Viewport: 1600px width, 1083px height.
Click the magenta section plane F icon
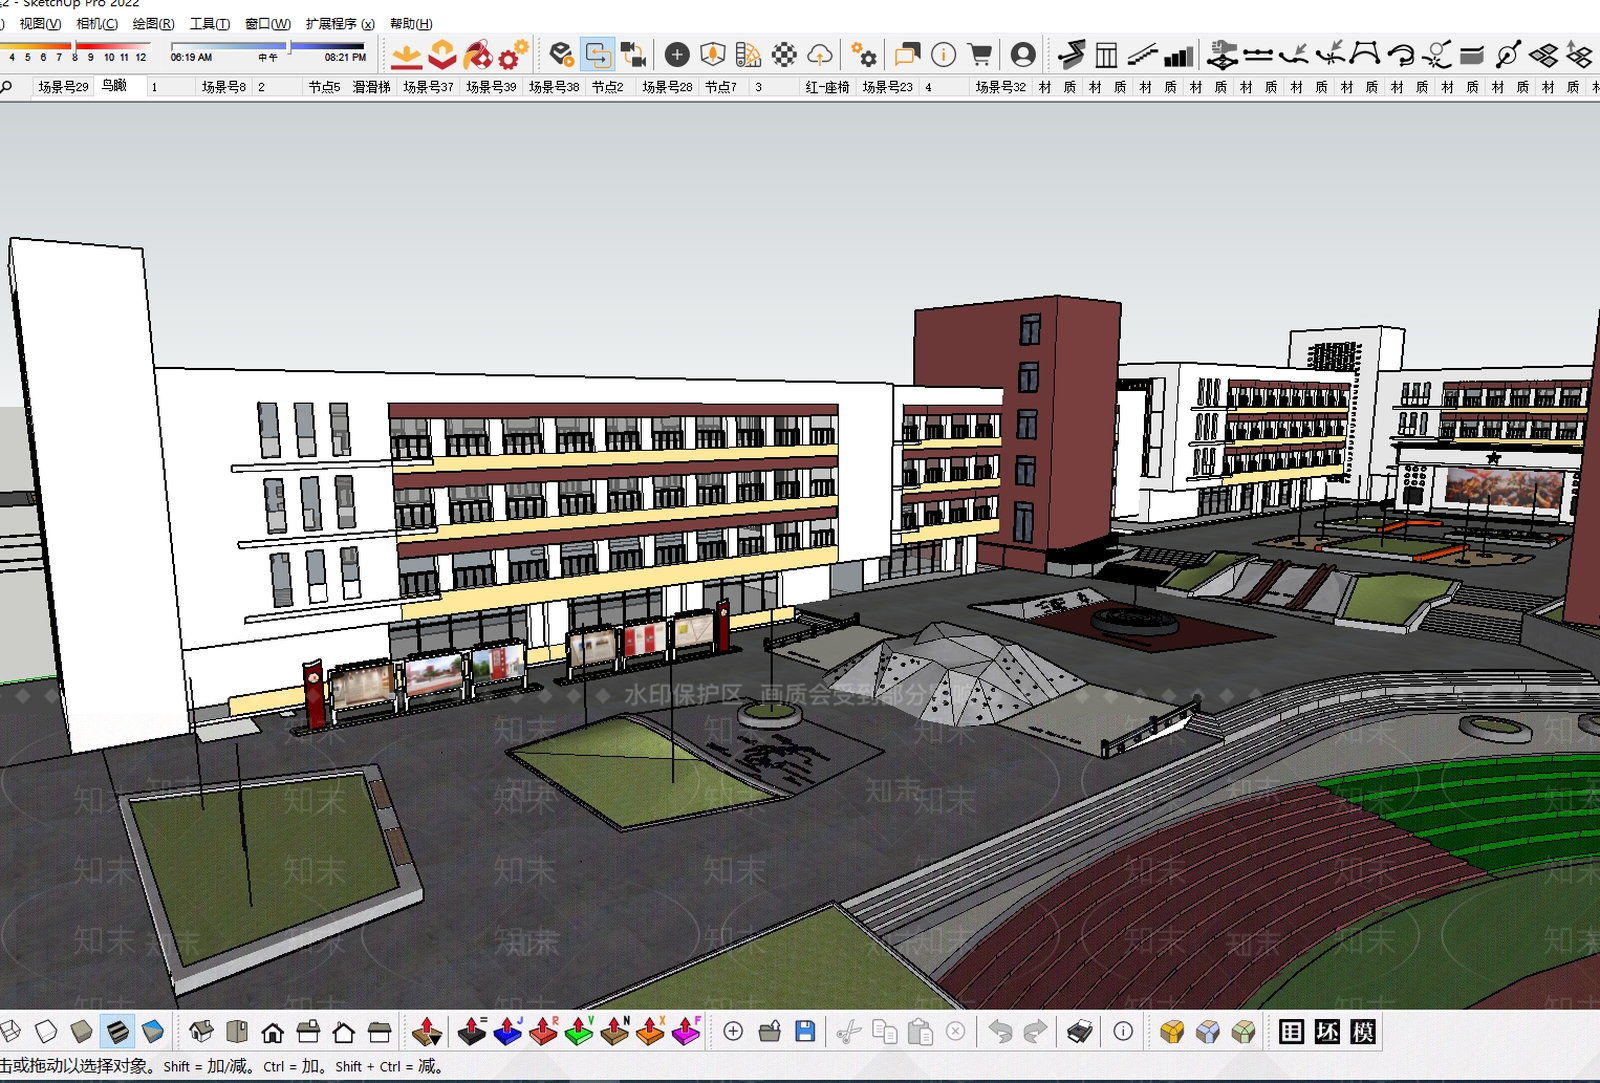coord(686,1031)
